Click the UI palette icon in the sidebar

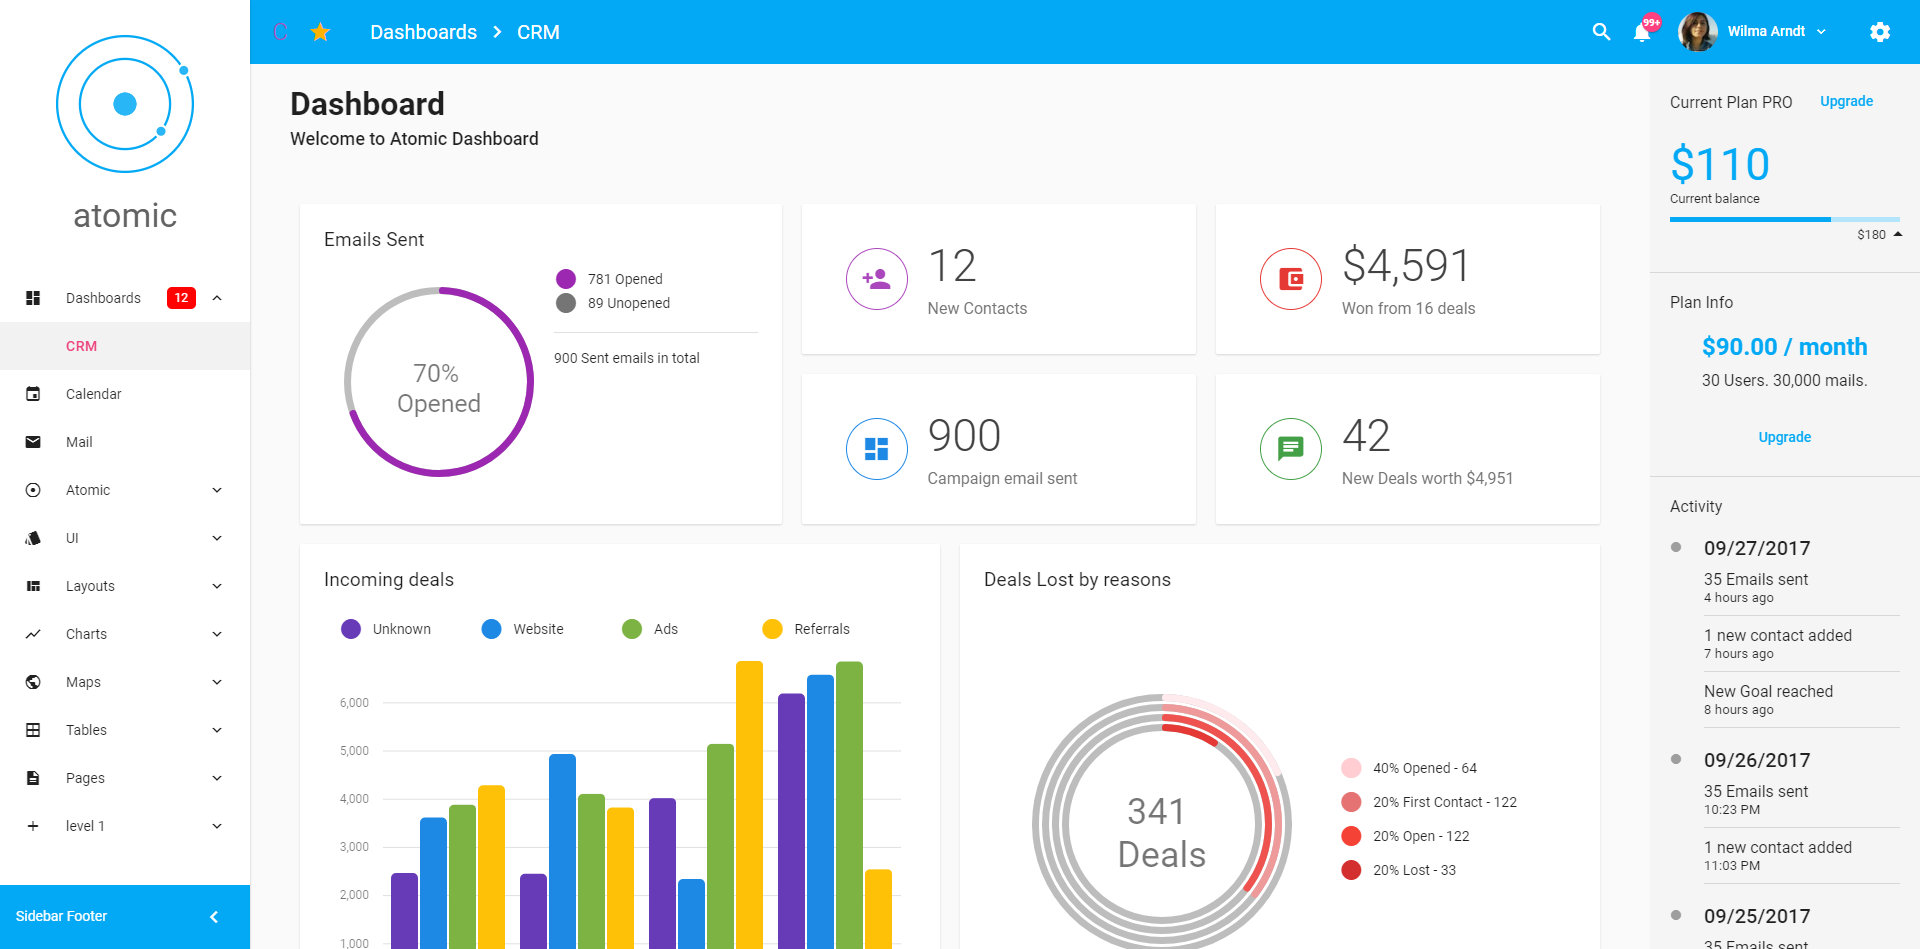point(33,538)
